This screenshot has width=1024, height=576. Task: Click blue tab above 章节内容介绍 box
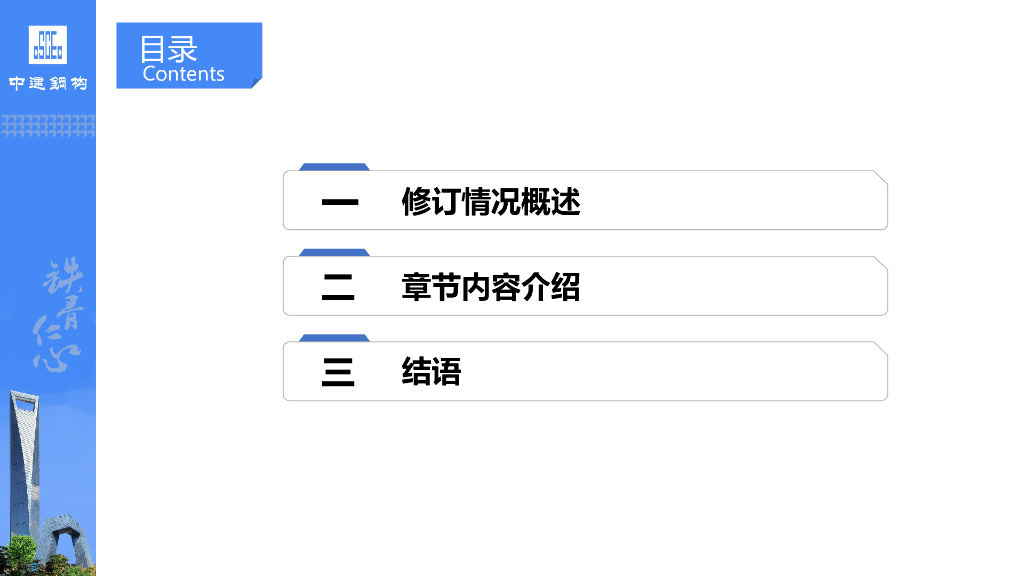tap(335, 252)
